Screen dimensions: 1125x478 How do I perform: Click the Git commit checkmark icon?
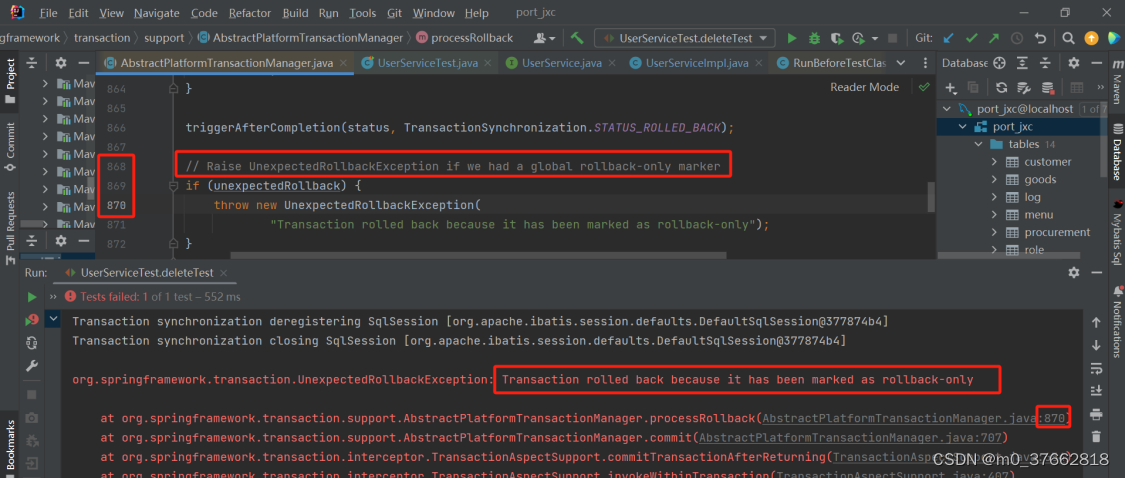click(x=969, y=38)
